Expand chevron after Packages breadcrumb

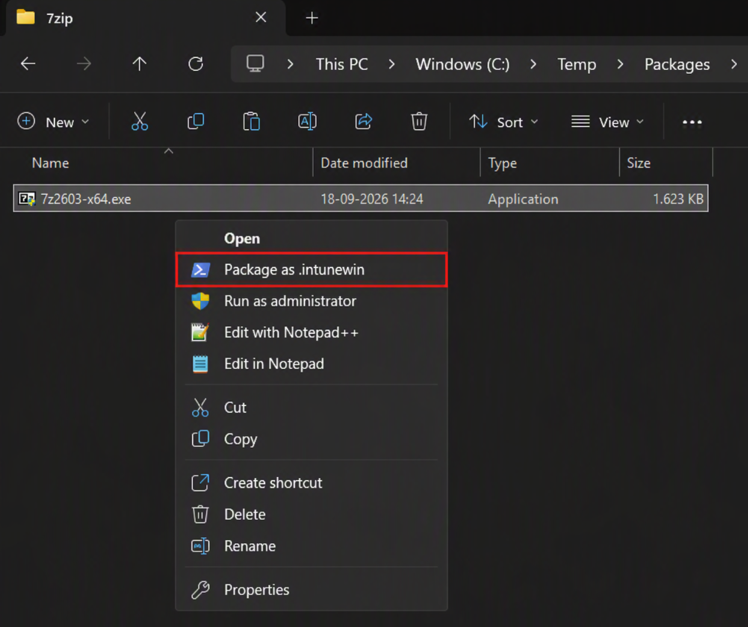tap(734, 64)
